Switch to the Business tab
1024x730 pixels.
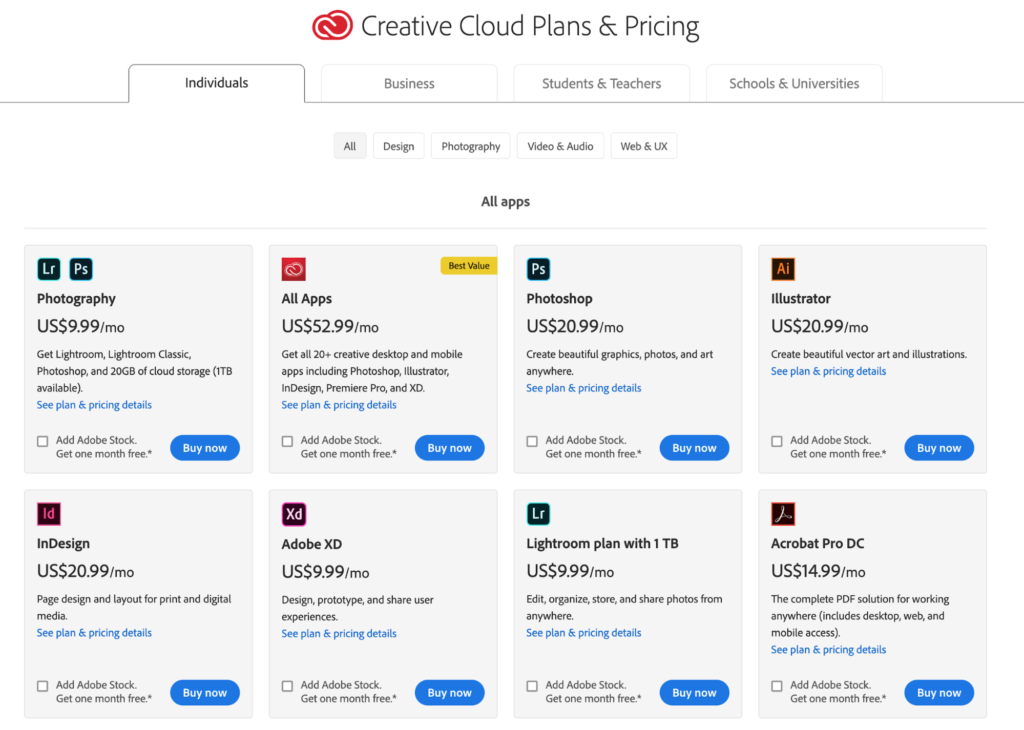tap(409, 84)
